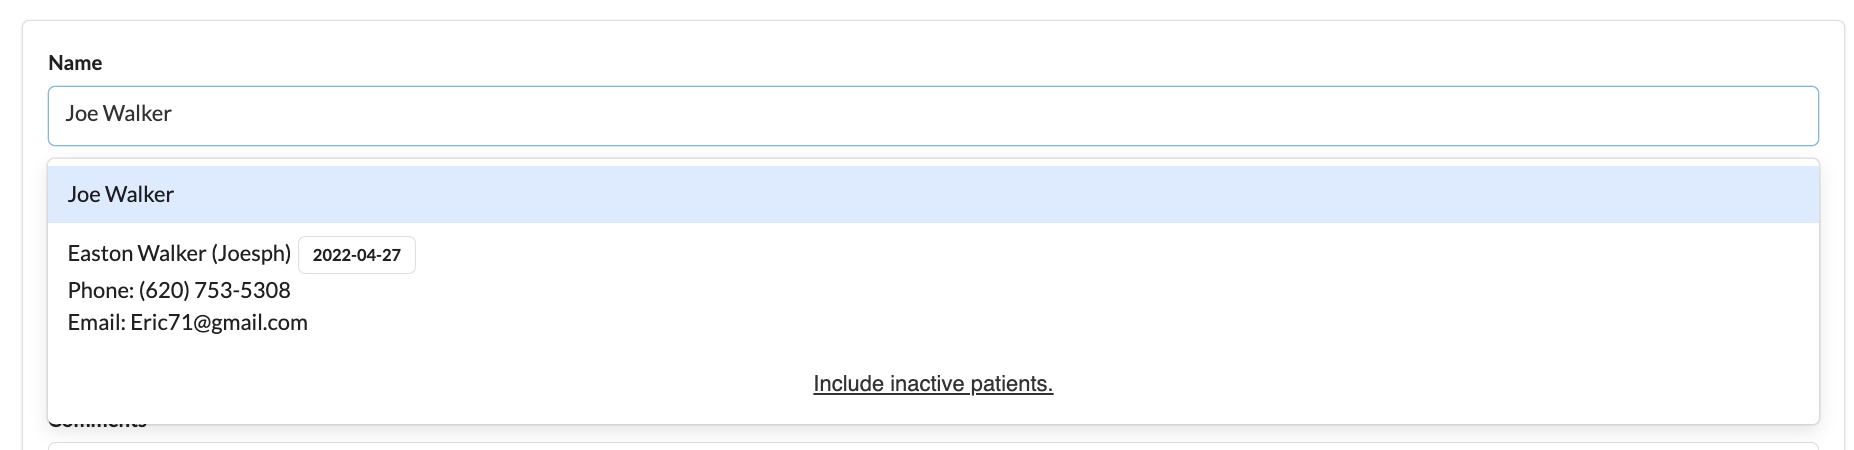Click the partially hidden Comments label
Image resolution: width=1854 pixels, height=450 pixels.
pyautogui.click(x=97, y=426)
